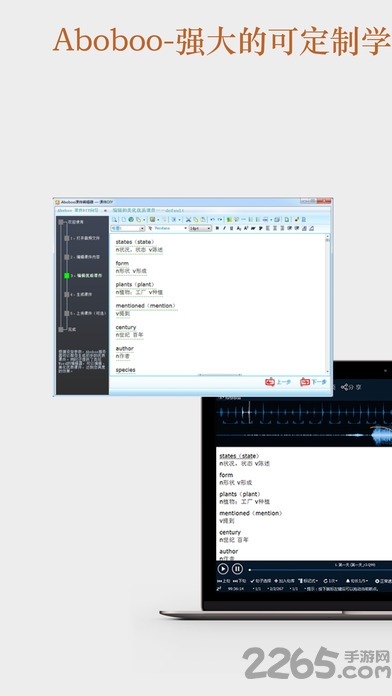Click the new document icon in the editor toolbar
392x696 pixels.
pyautogui.click(x=124, y=219)
